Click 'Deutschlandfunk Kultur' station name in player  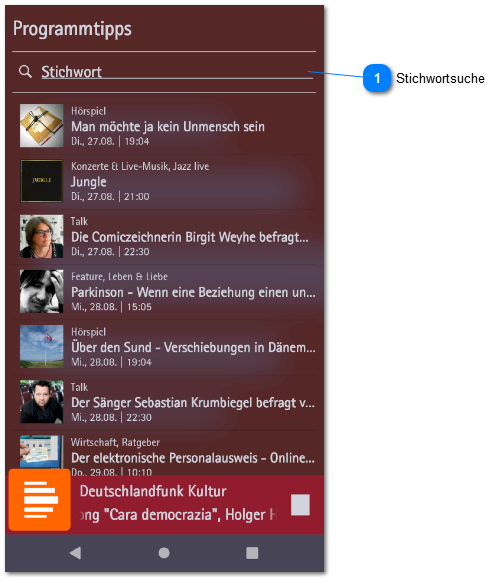pos(153,491)
